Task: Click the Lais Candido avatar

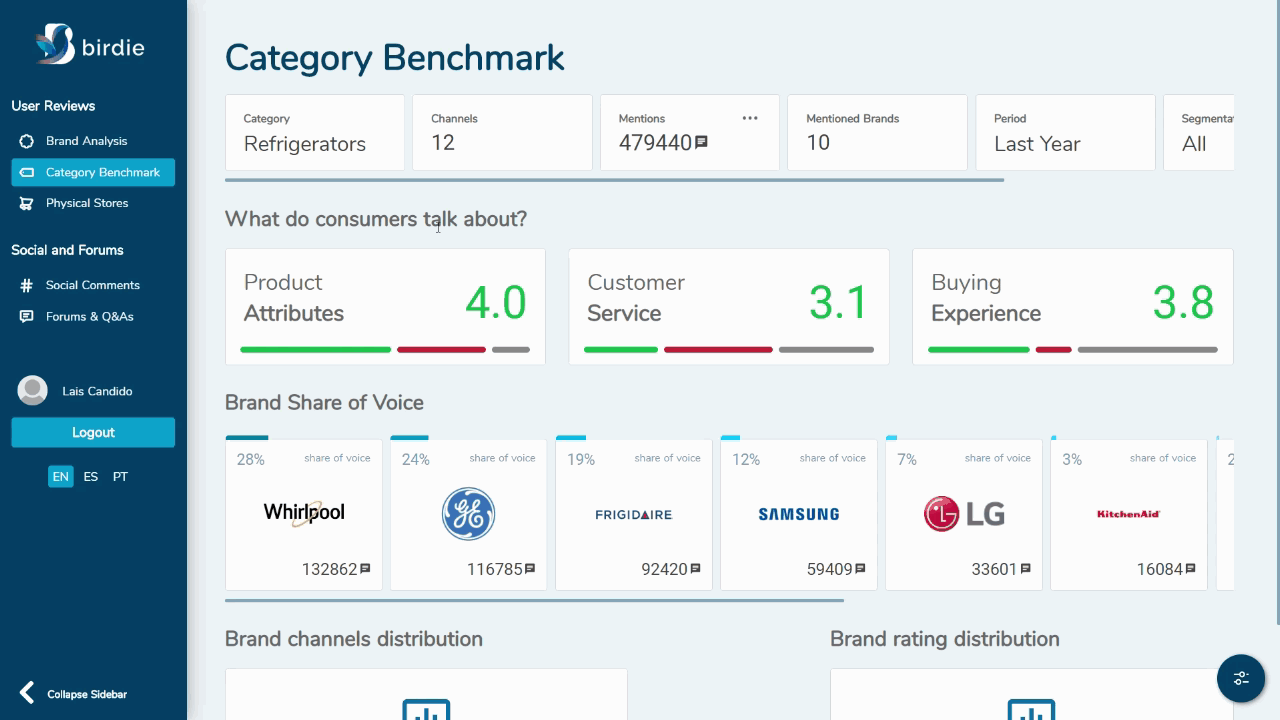Action: [33, 391]
